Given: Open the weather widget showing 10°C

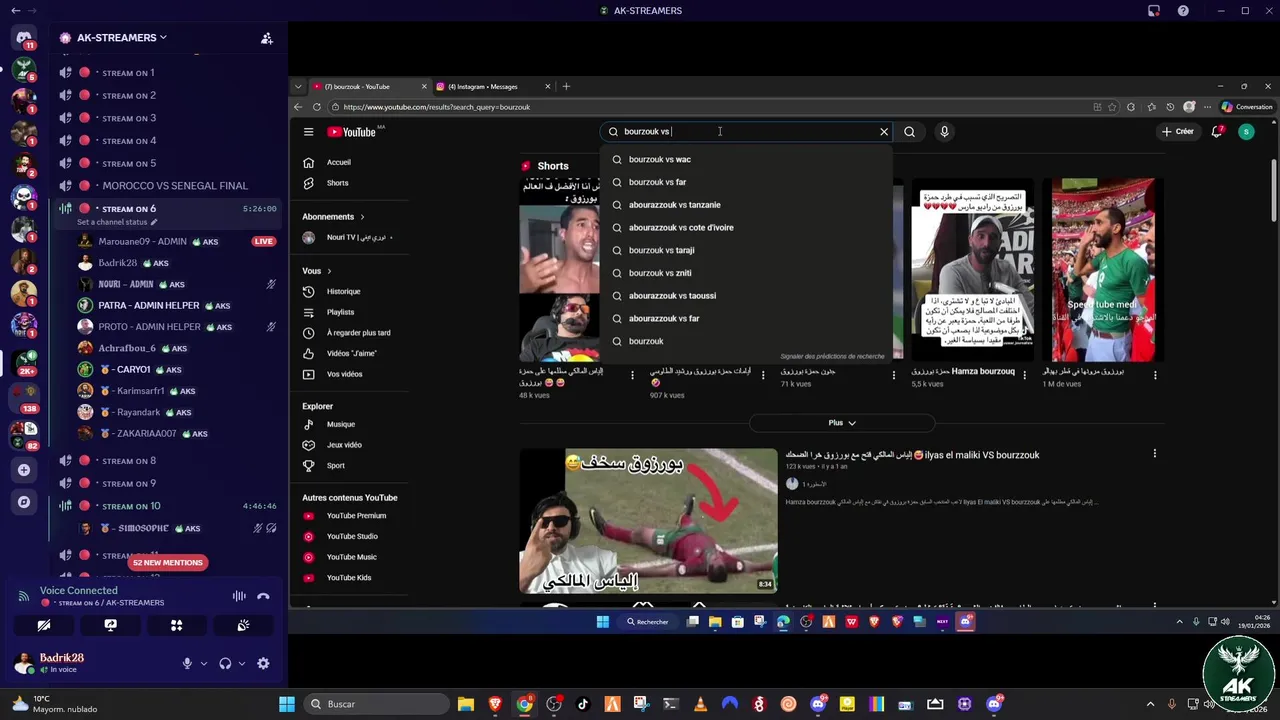Looking at the screenshot, I should 55,704.
